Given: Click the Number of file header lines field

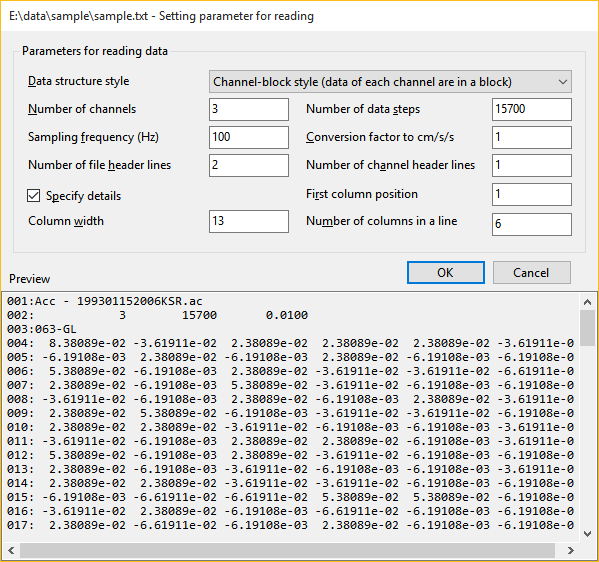Looking at the screenshot, I should [249, 165].
